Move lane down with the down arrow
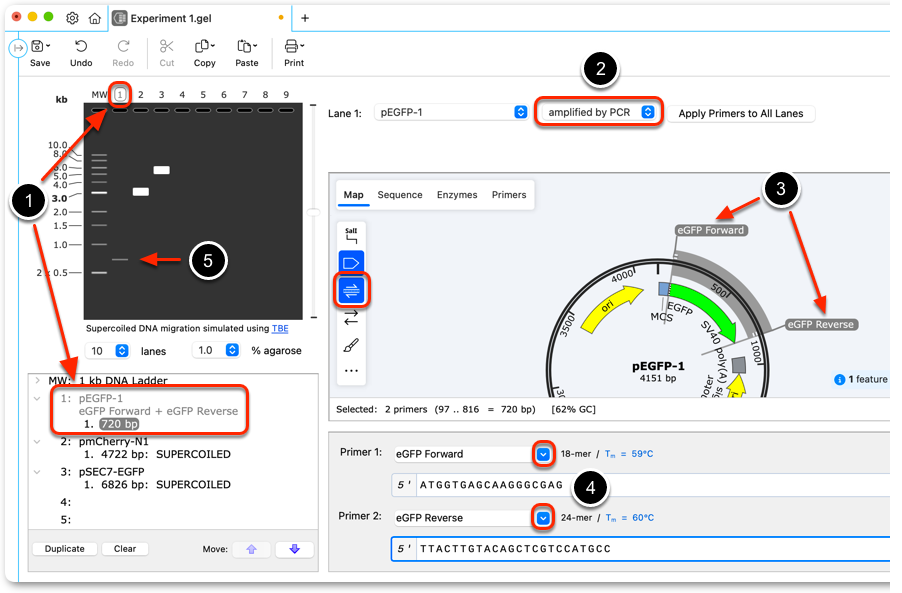The height and width of the screenshot is (593, 902). [x=295, y=549]
